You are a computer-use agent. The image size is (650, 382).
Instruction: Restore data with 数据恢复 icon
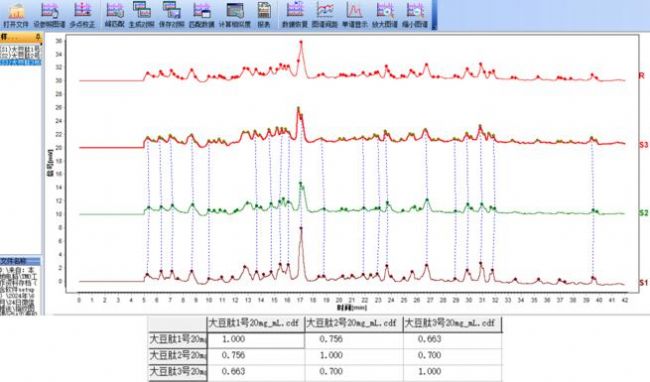click(295, 15)
